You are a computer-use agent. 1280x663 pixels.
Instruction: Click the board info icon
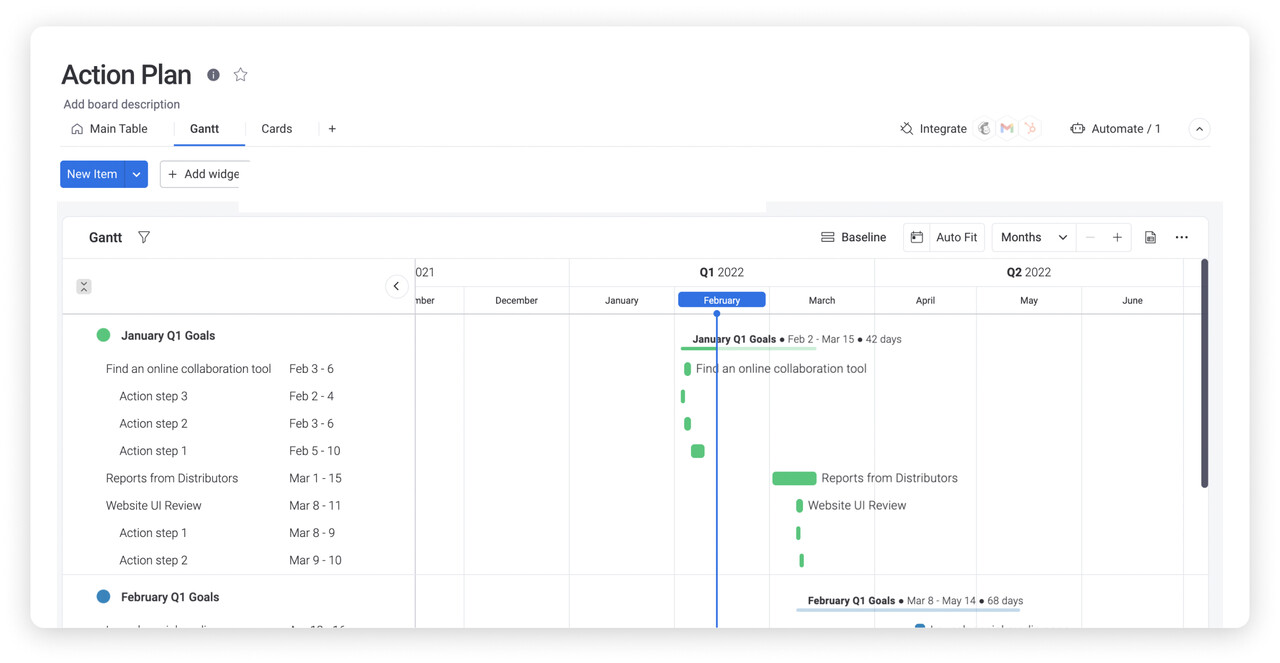(x=213, y=75)
